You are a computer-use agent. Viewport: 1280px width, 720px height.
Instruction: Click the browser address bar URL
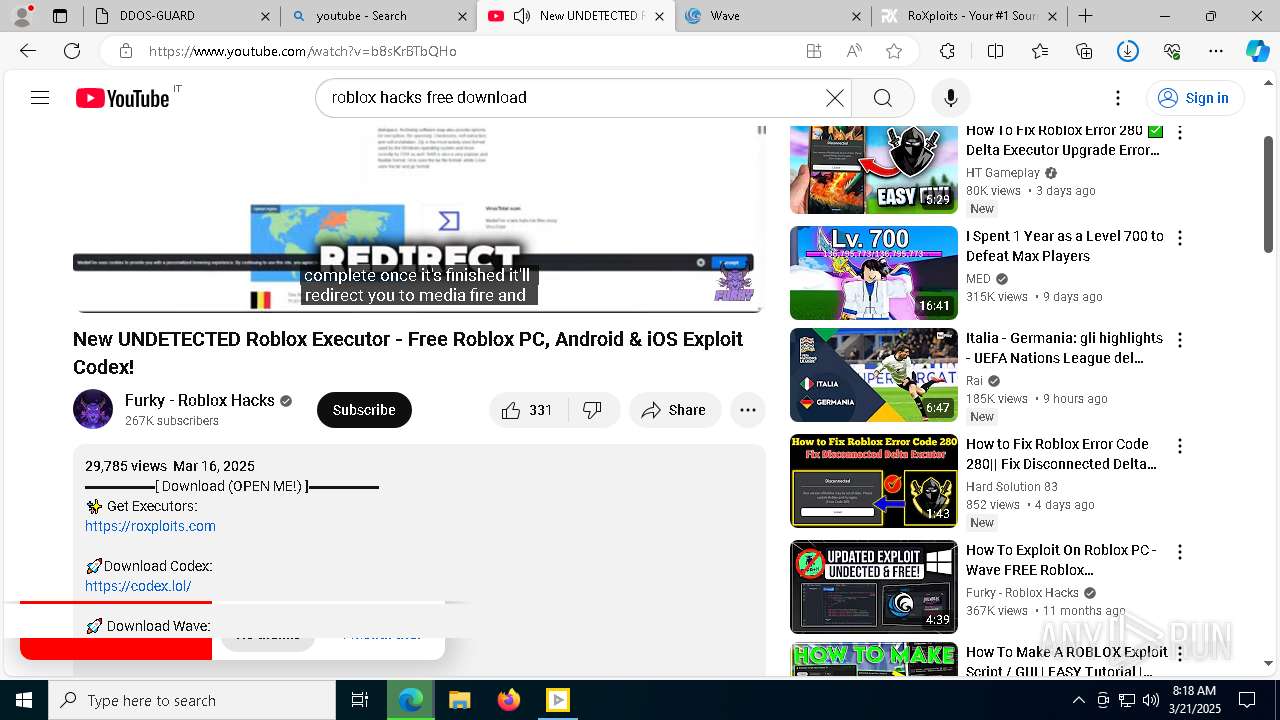[303, 51]
